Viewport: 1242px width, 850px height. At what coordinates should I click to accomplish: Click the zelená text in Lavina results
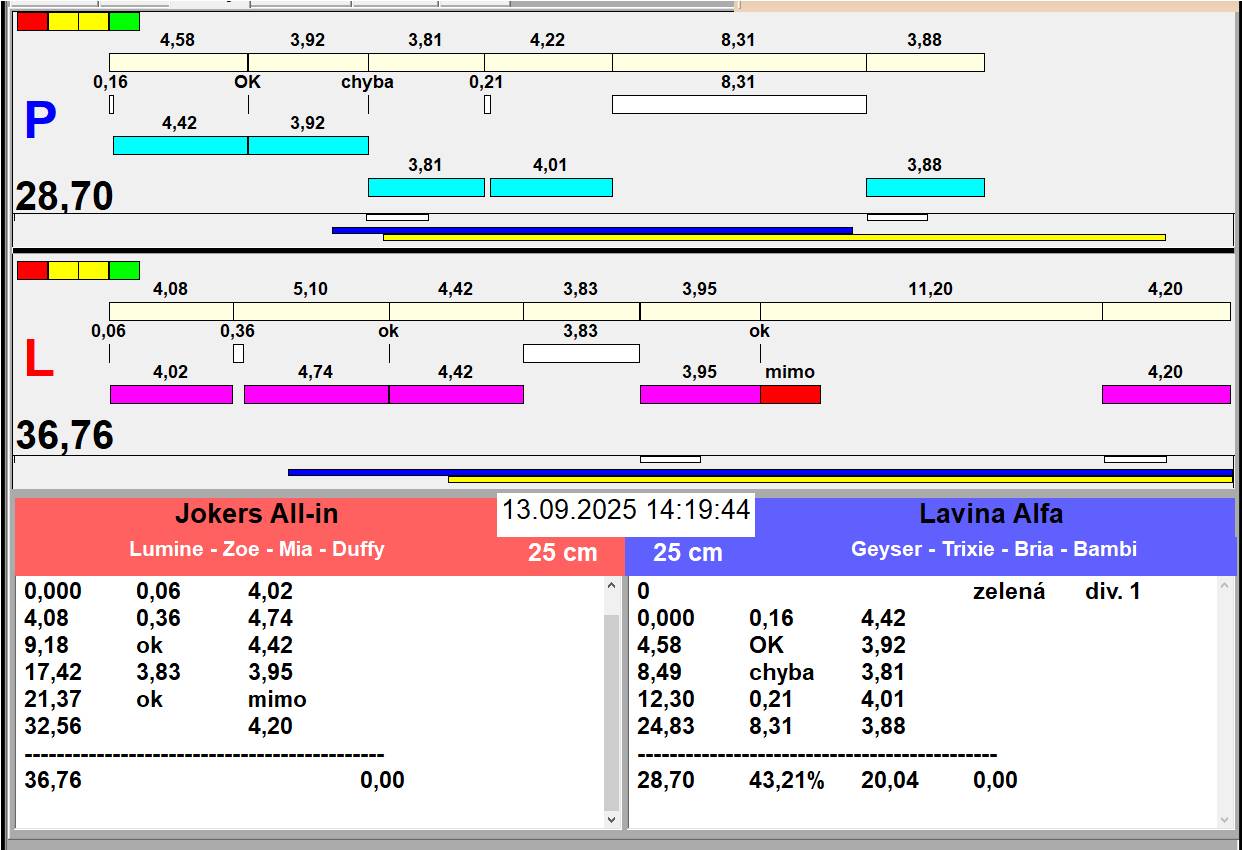pyautogui.click(x=1009, y=591)
